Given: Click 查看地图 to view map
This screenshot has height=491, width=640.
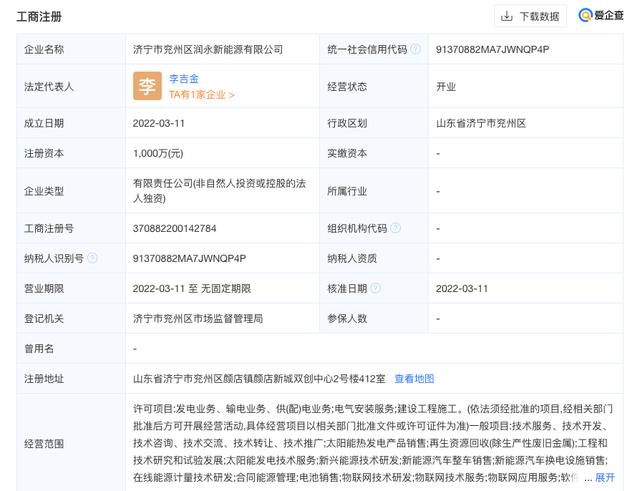Looking at the screenshot, I should pyautogui.click(x=414, y=379).
